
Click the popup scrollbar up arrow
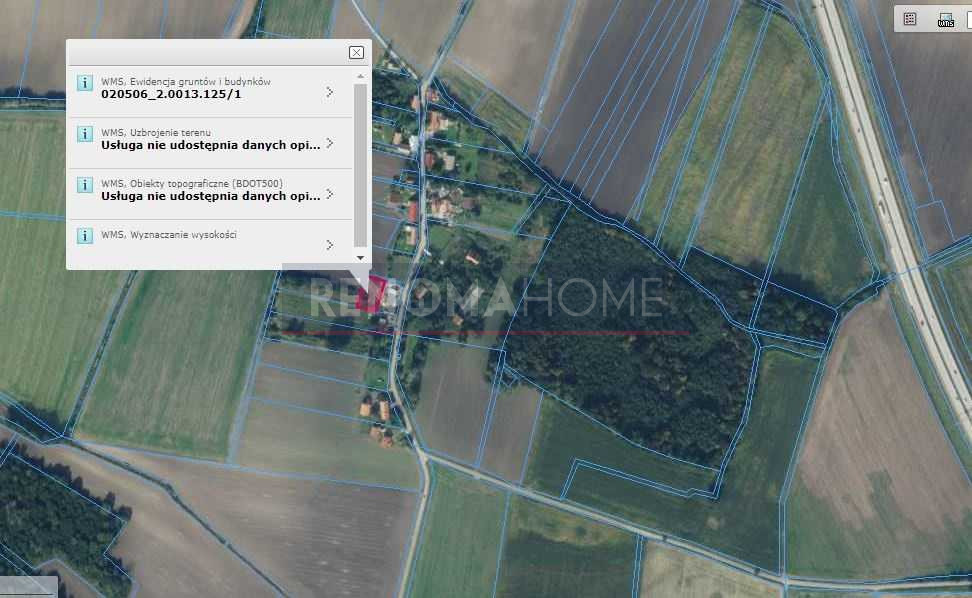pos(361,76)
